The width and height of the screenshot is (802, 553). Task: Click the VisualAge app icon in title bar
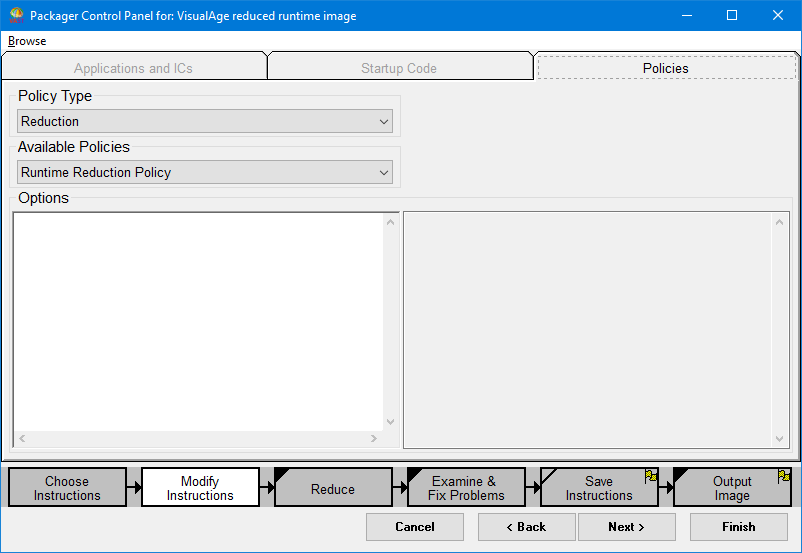pyautogui.click(x=16, y=16)
